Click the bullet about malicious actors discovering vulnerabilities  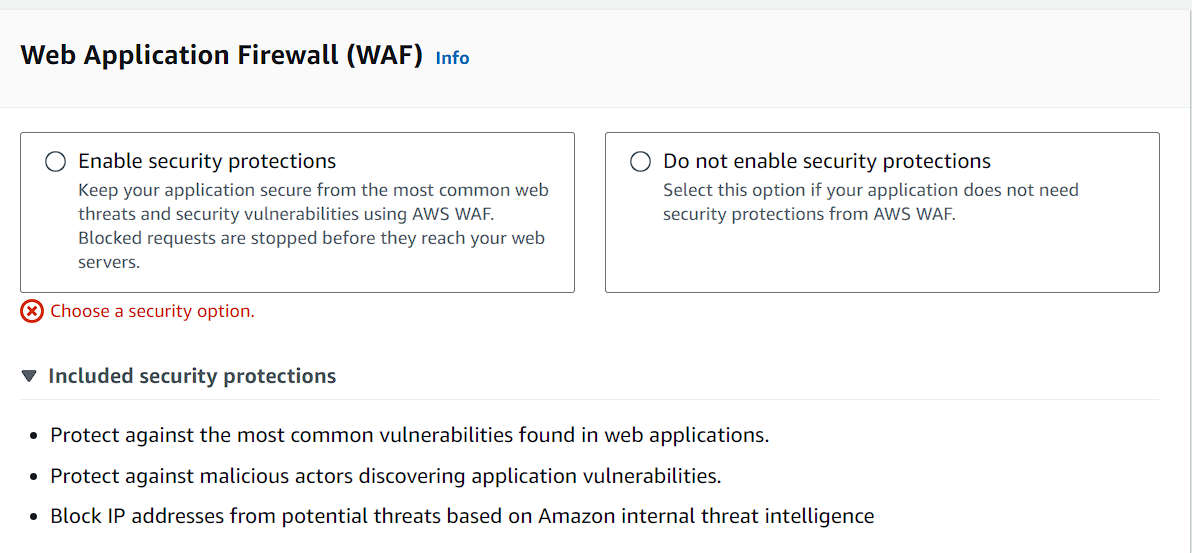pos(385,476)
